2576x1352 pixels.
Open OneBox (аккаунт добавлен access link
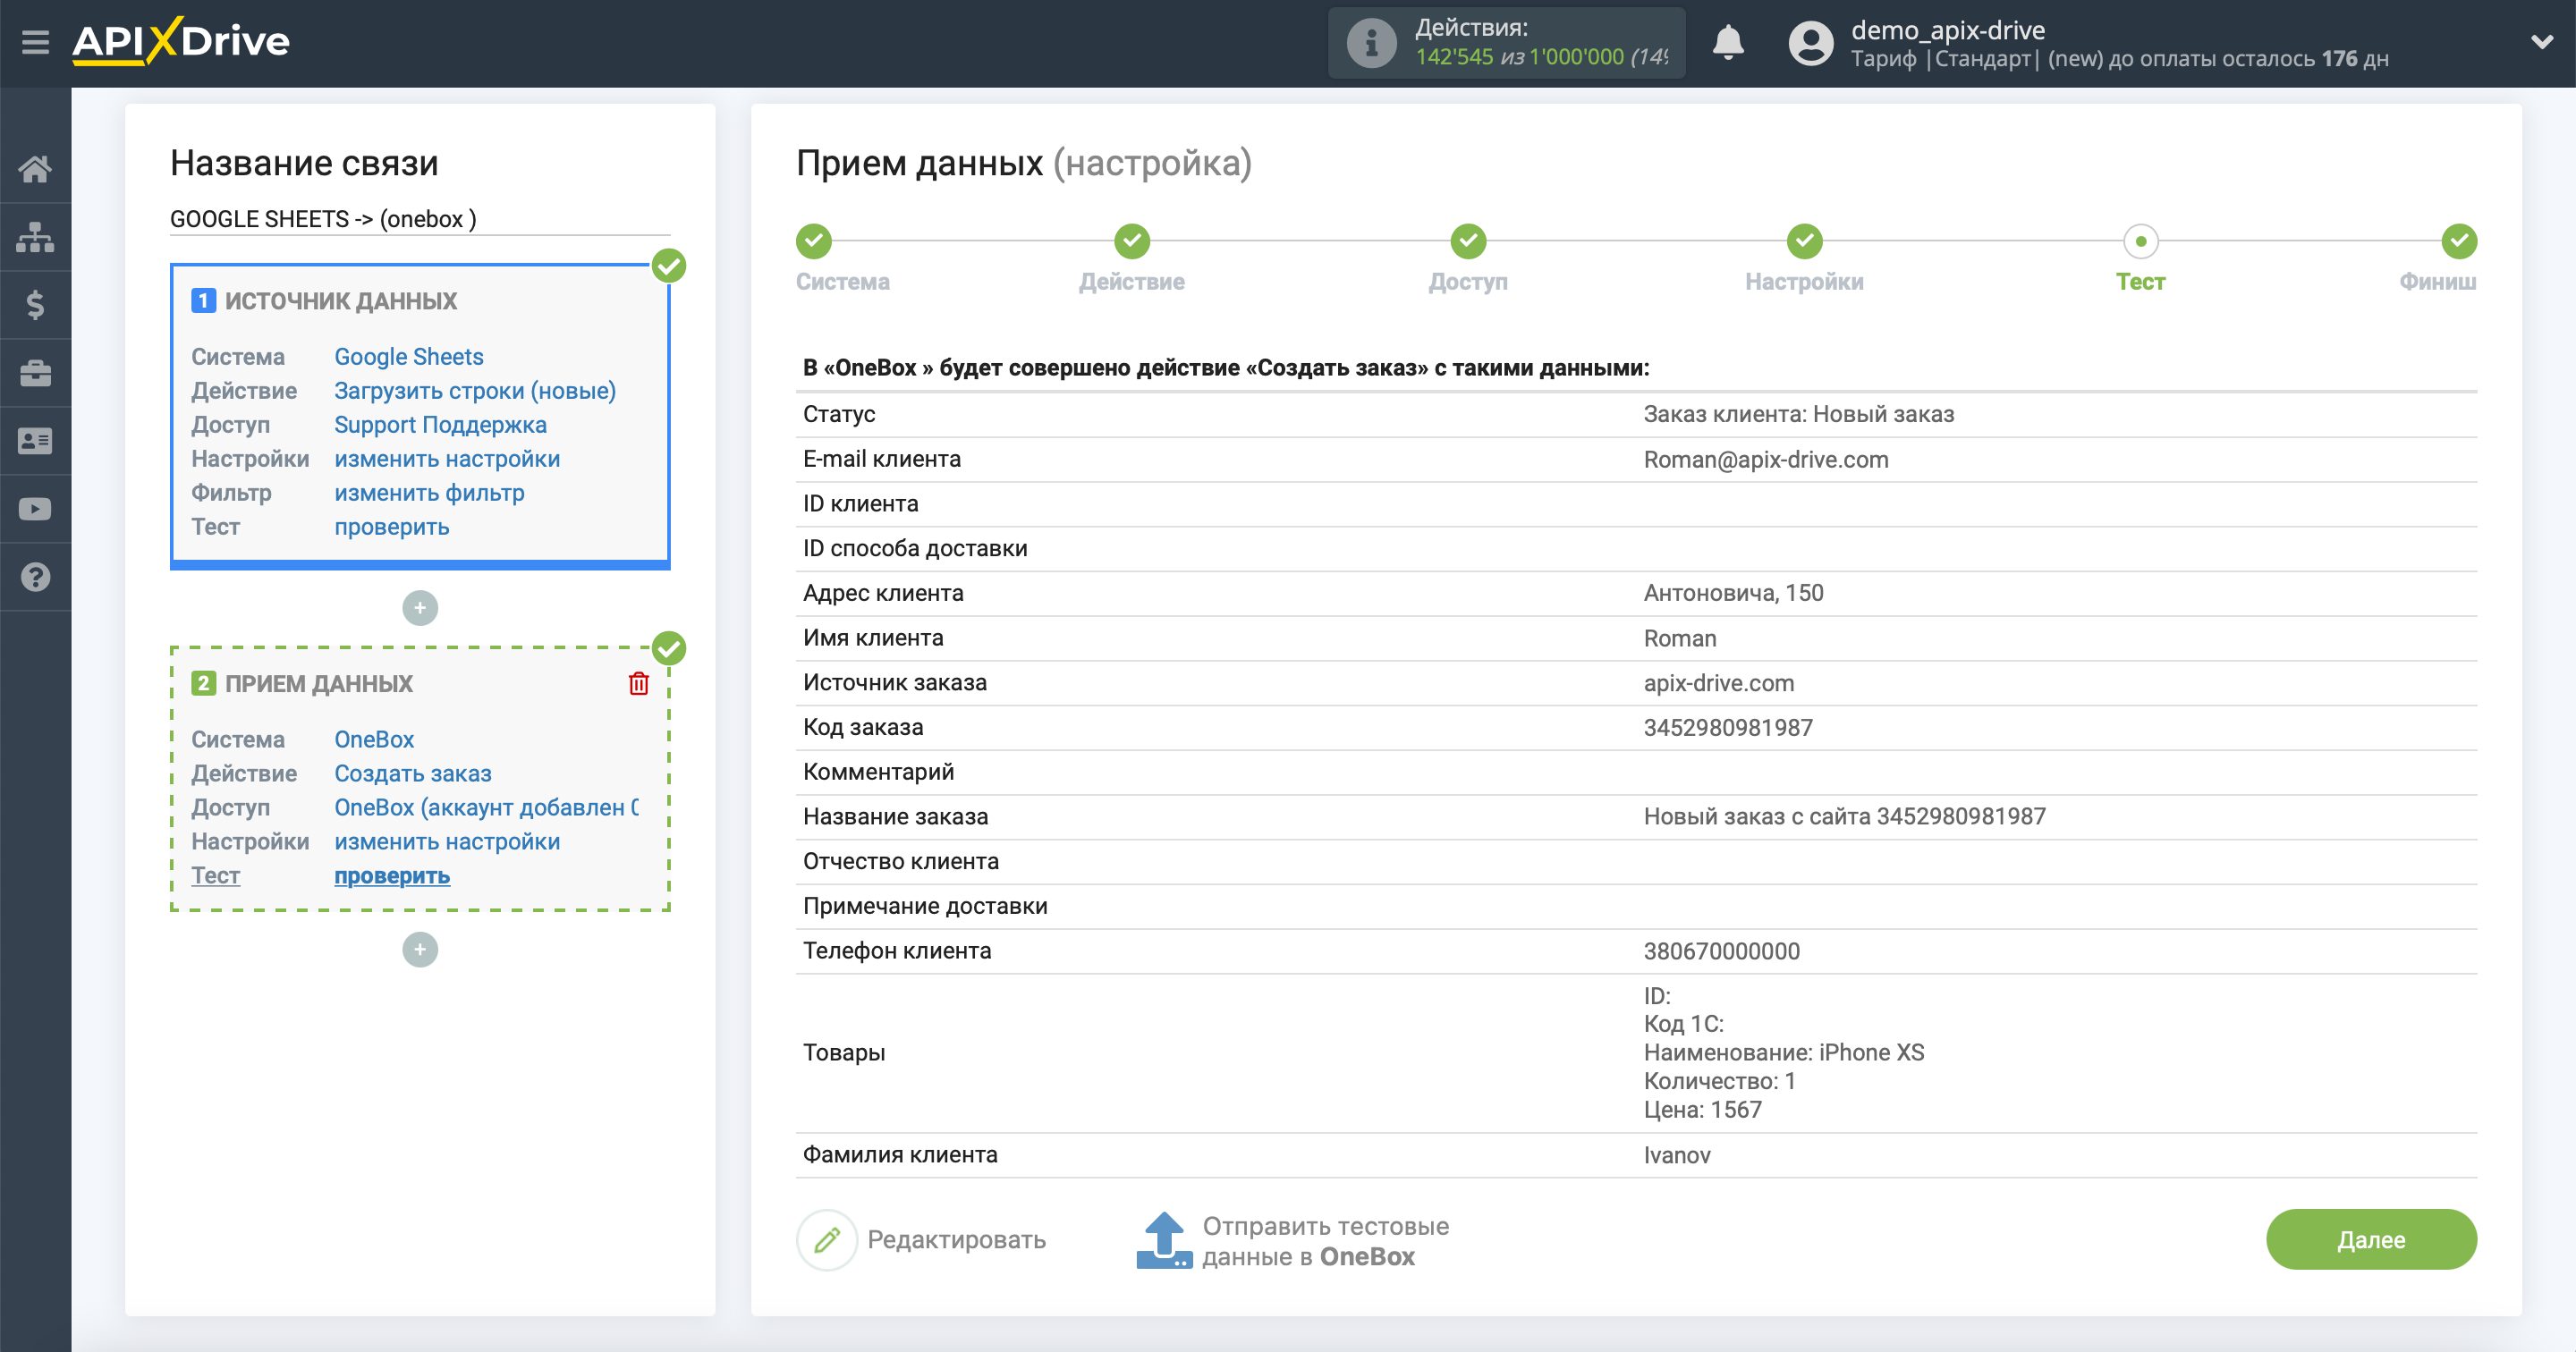pyautogui.click(x=486, y=808)
